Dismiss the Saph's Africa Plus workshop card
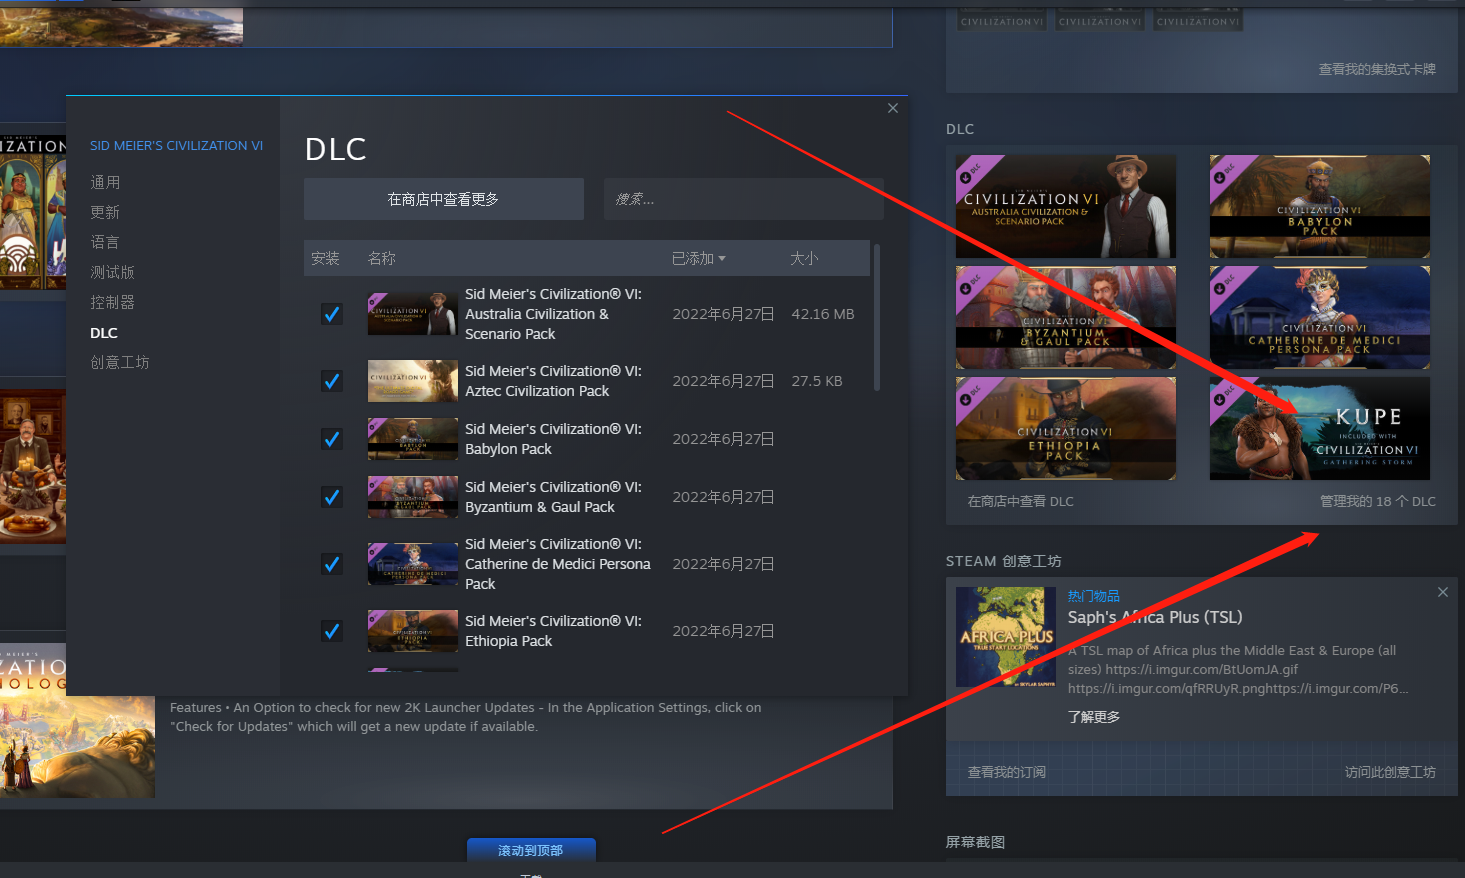Image resolution: width=1465 pixels, height=878 pixels. (1442, 592)
